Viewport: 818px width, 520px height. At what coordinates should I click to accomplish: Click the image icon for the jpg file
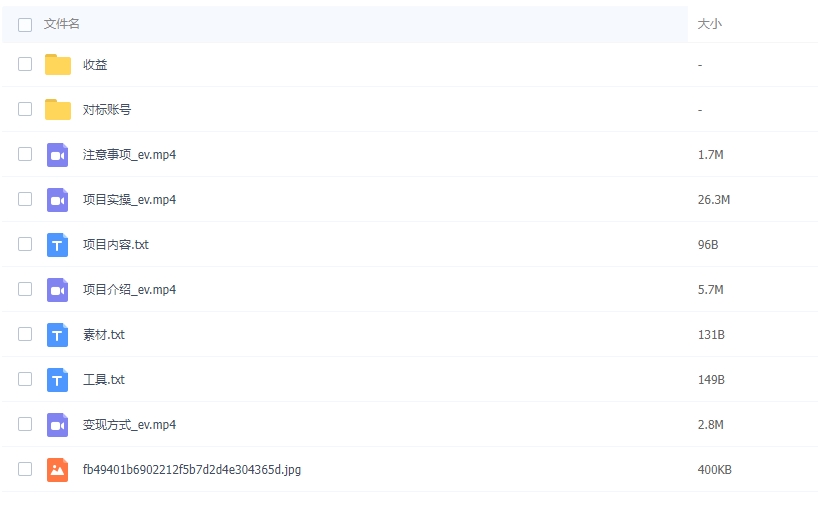pos(57,470)
